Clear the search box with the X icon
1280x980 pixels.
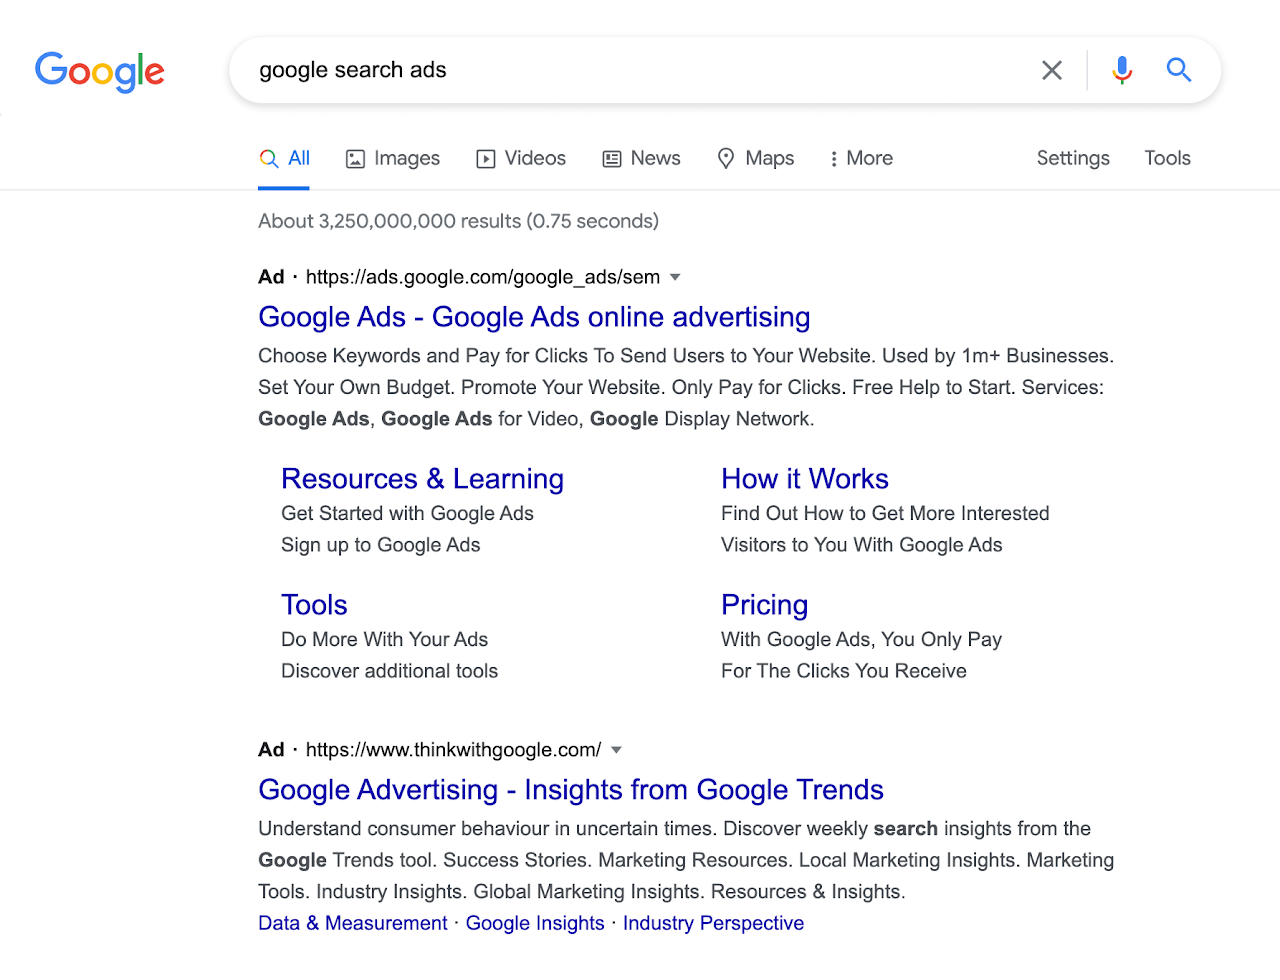pos(1052,70)
